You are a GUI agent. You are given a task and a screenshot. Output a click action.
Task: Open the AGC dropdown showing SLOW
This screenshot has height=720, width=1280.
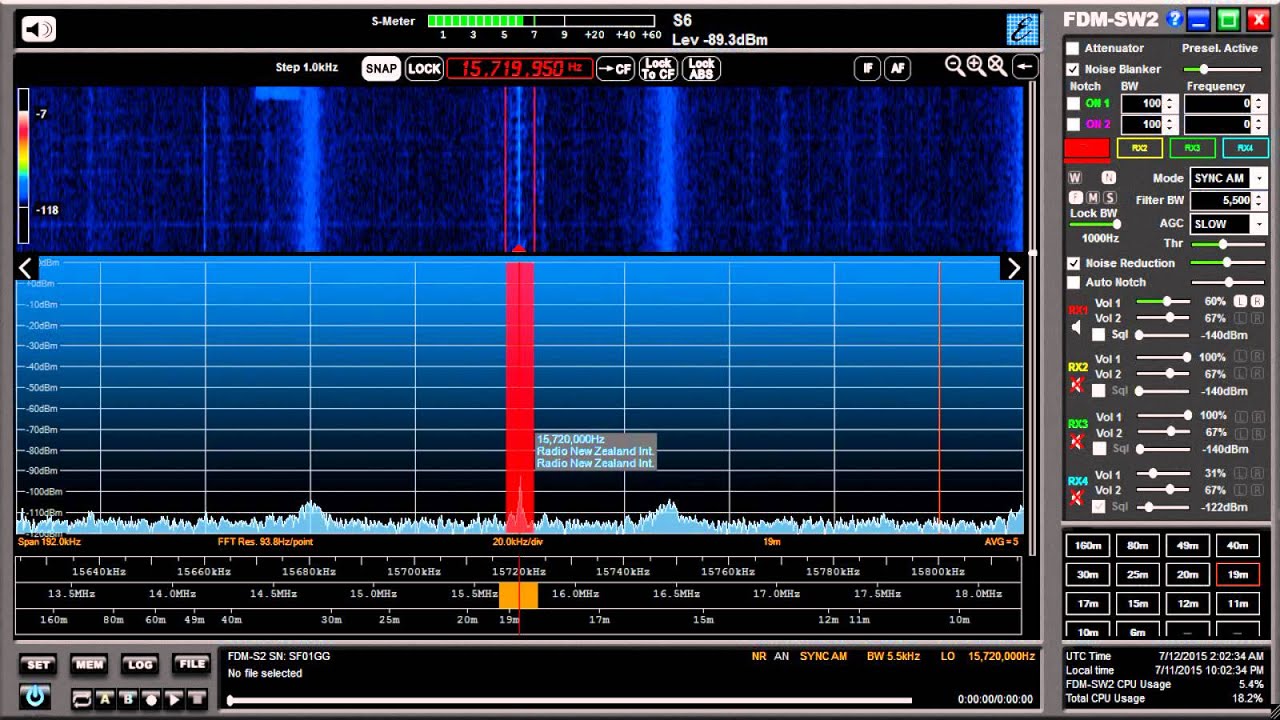[1259, 224]
